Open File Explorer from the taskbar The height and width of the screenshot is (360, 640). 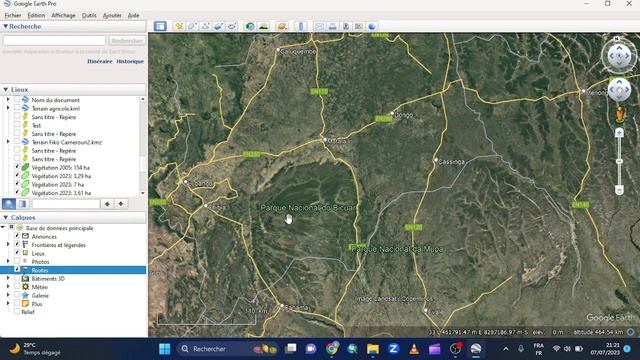click(x=373, y=349)
